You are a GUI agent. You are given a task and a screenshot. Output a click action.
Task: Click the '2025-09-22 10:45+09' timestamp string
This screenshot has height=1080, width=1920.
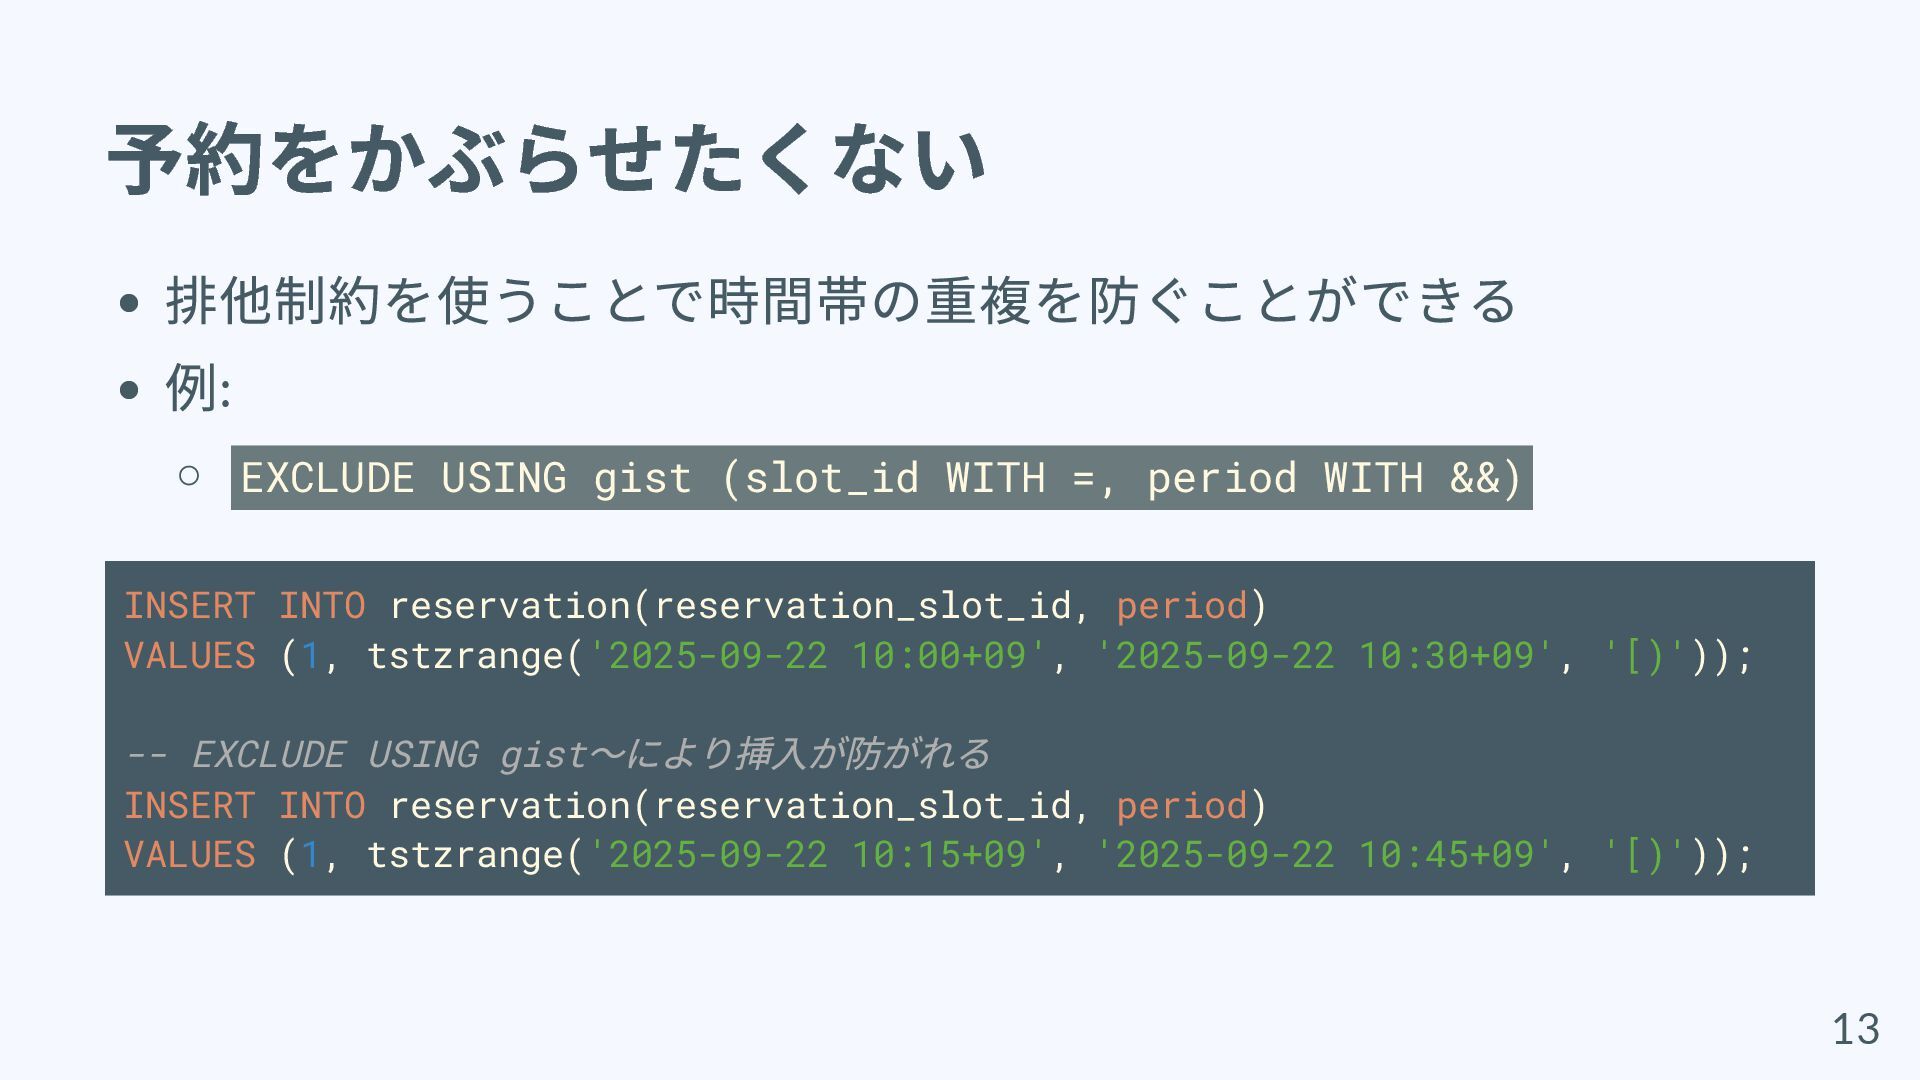(x=1324, y=855)
